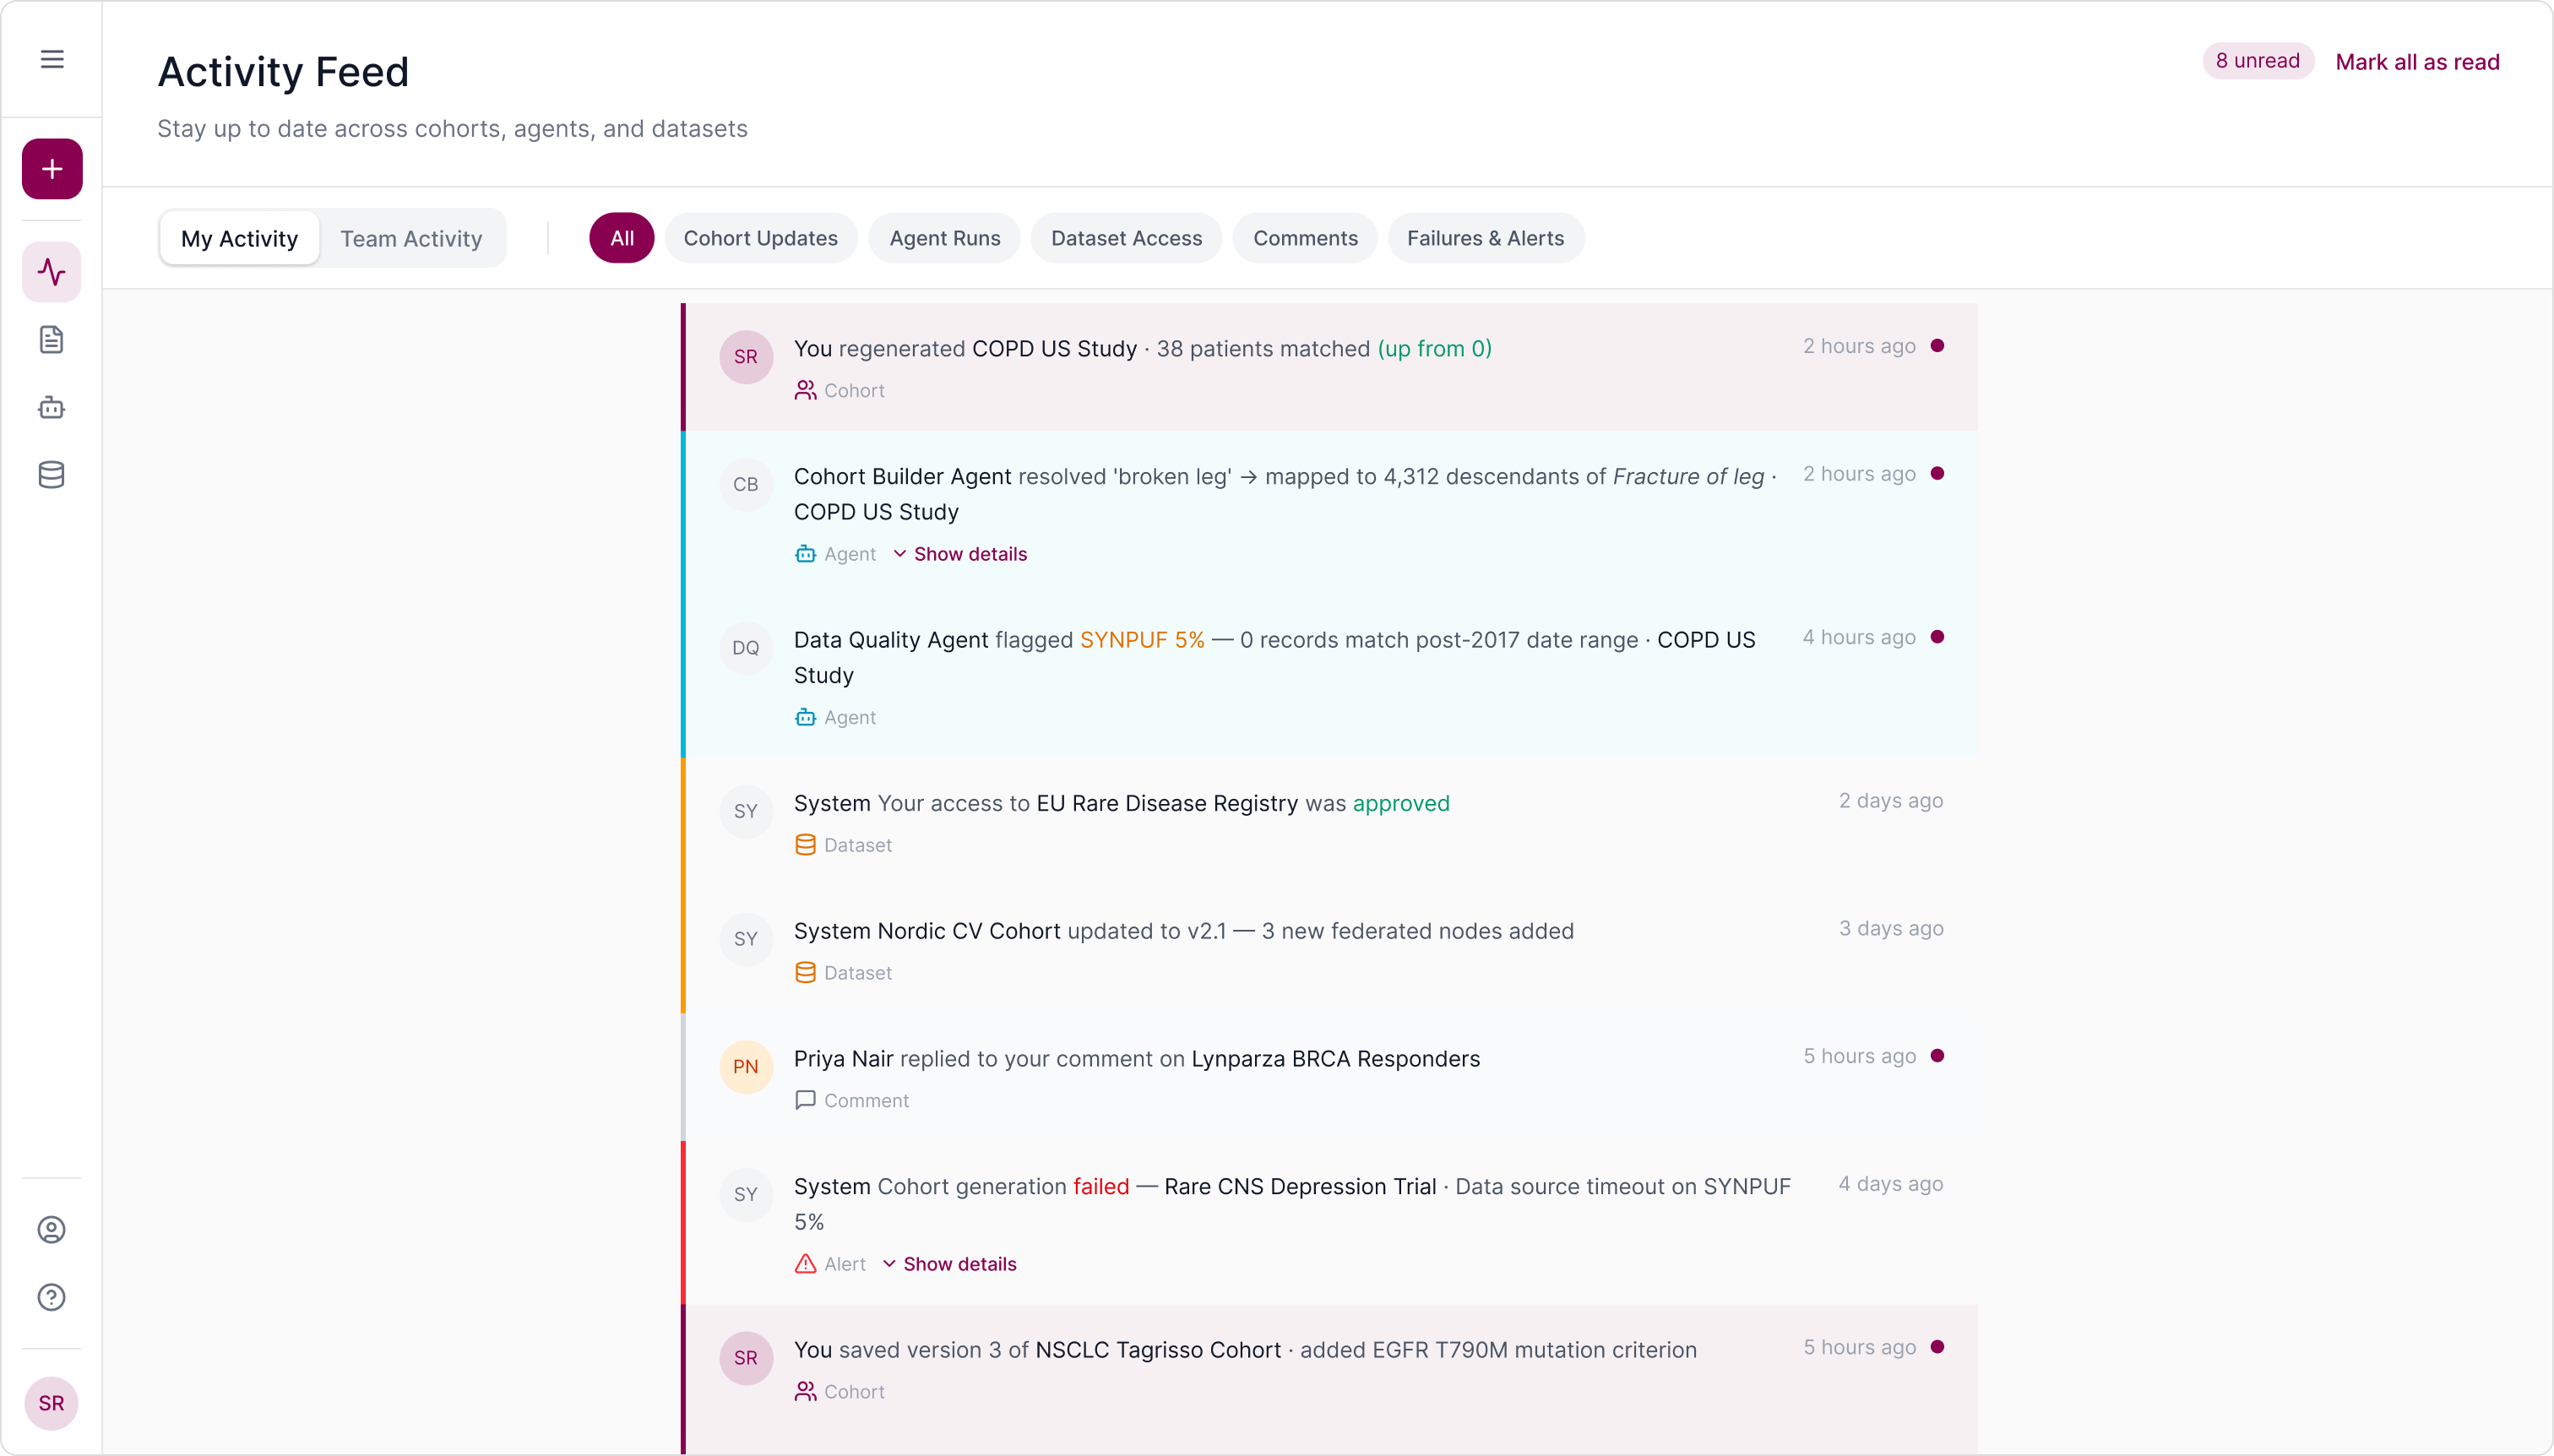This screenshot has width=2554, height=1456.
Task: Click the Cohort tag icon under COPD US Study entry
Action: (805, 391)
